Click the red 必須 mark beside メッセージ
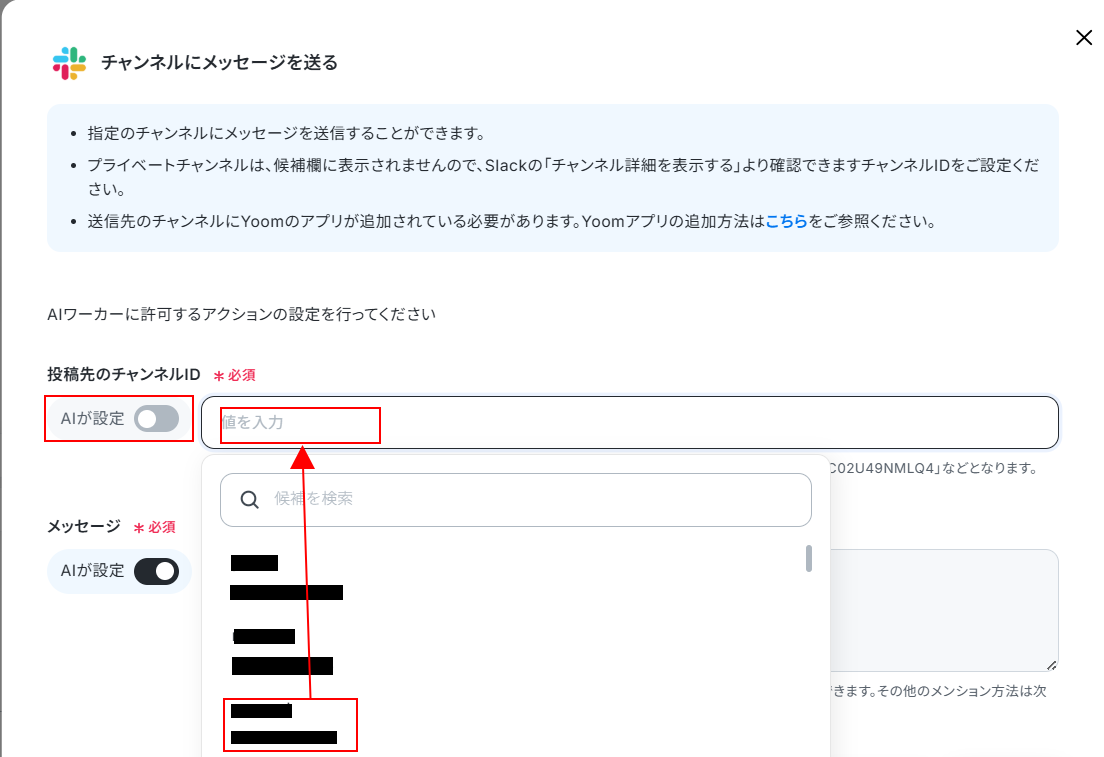 [155, 527]
